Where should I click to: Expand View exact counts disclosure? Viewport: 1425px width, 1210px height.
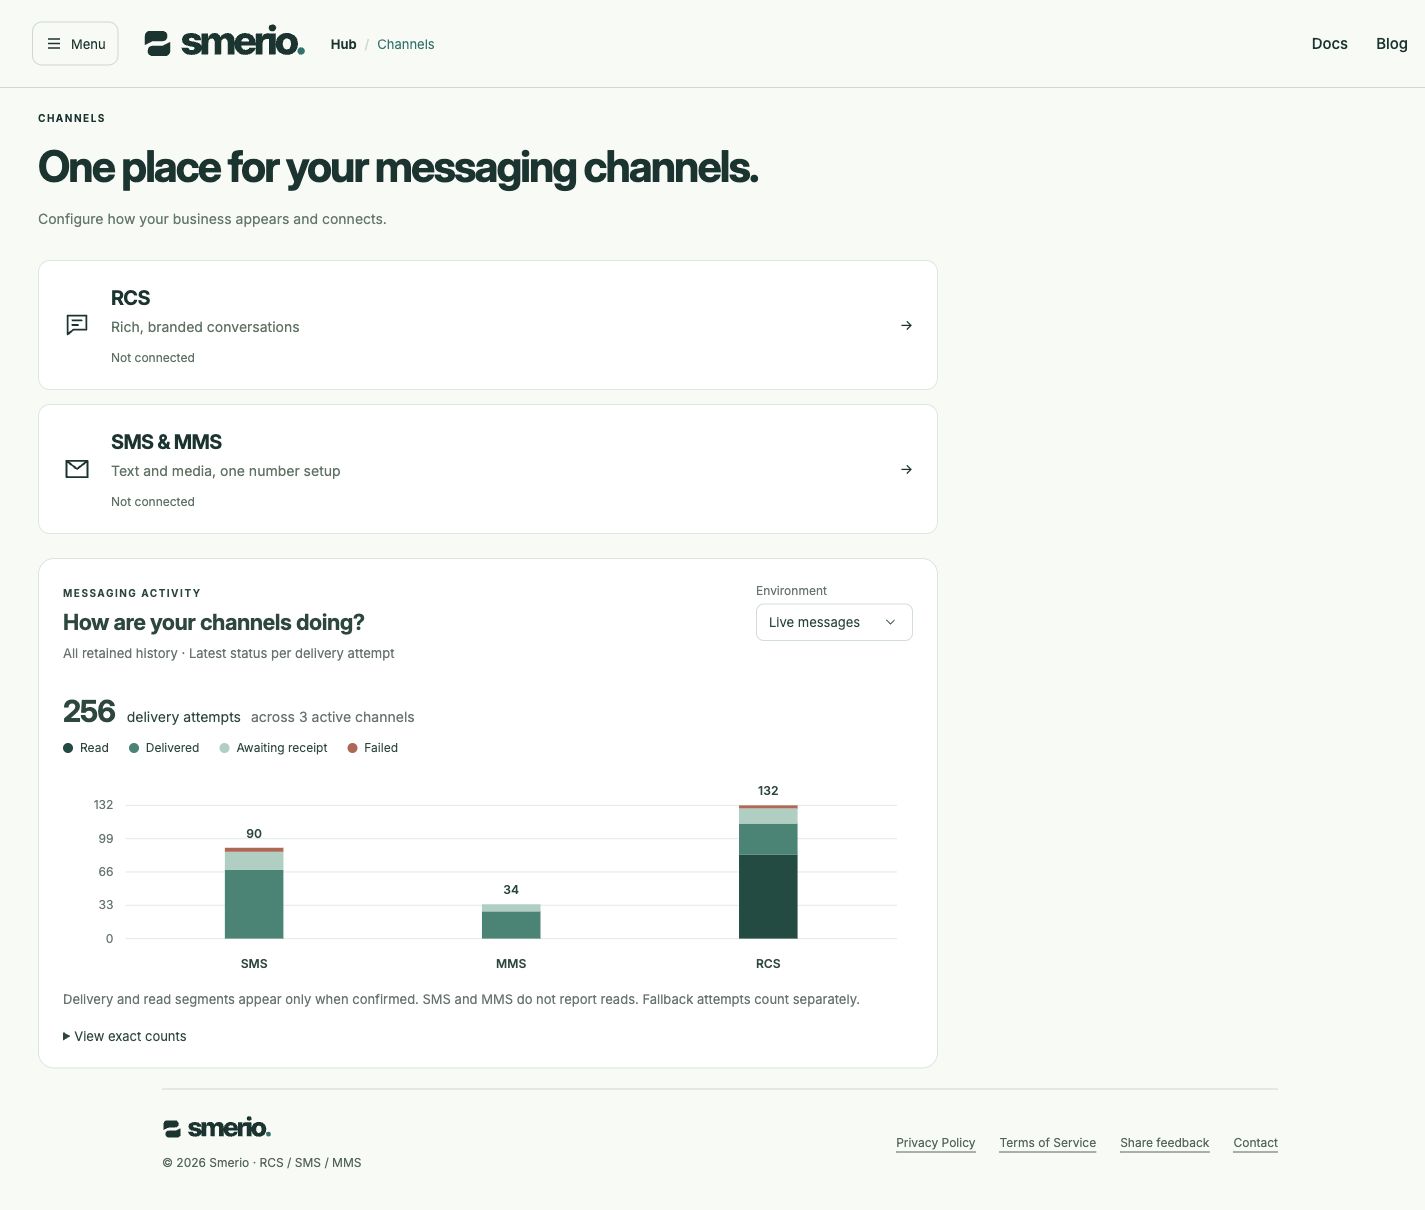click(125, 1036)
